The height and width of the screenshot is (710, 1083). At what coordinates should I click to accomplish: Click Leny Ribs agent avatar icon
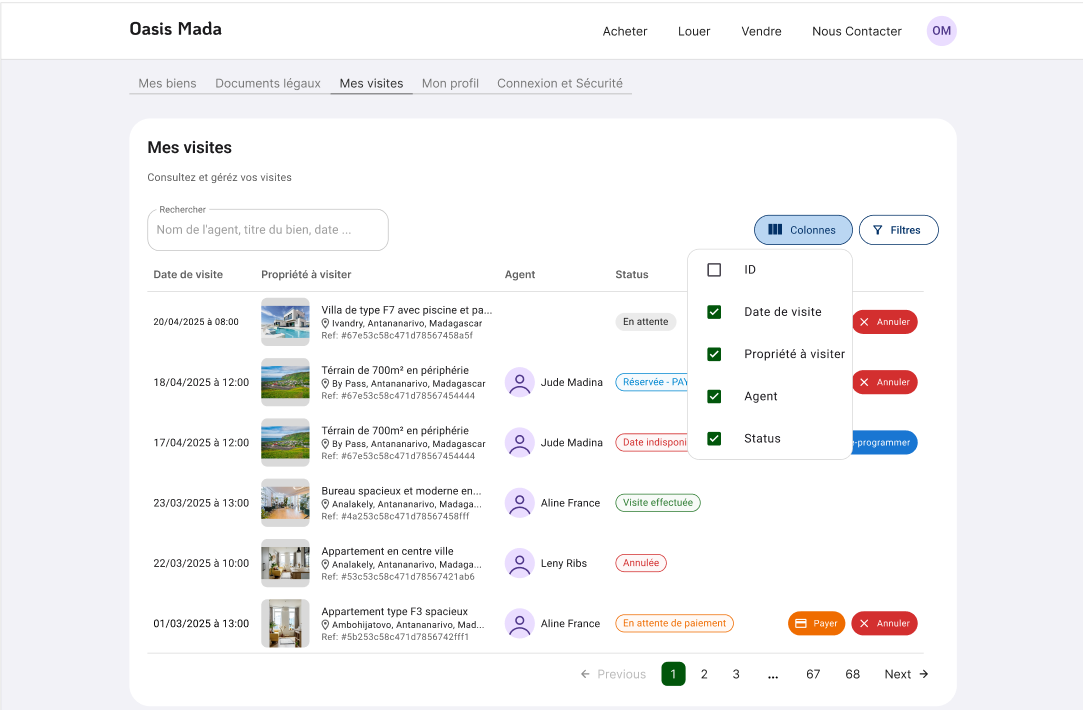[519, 563]
